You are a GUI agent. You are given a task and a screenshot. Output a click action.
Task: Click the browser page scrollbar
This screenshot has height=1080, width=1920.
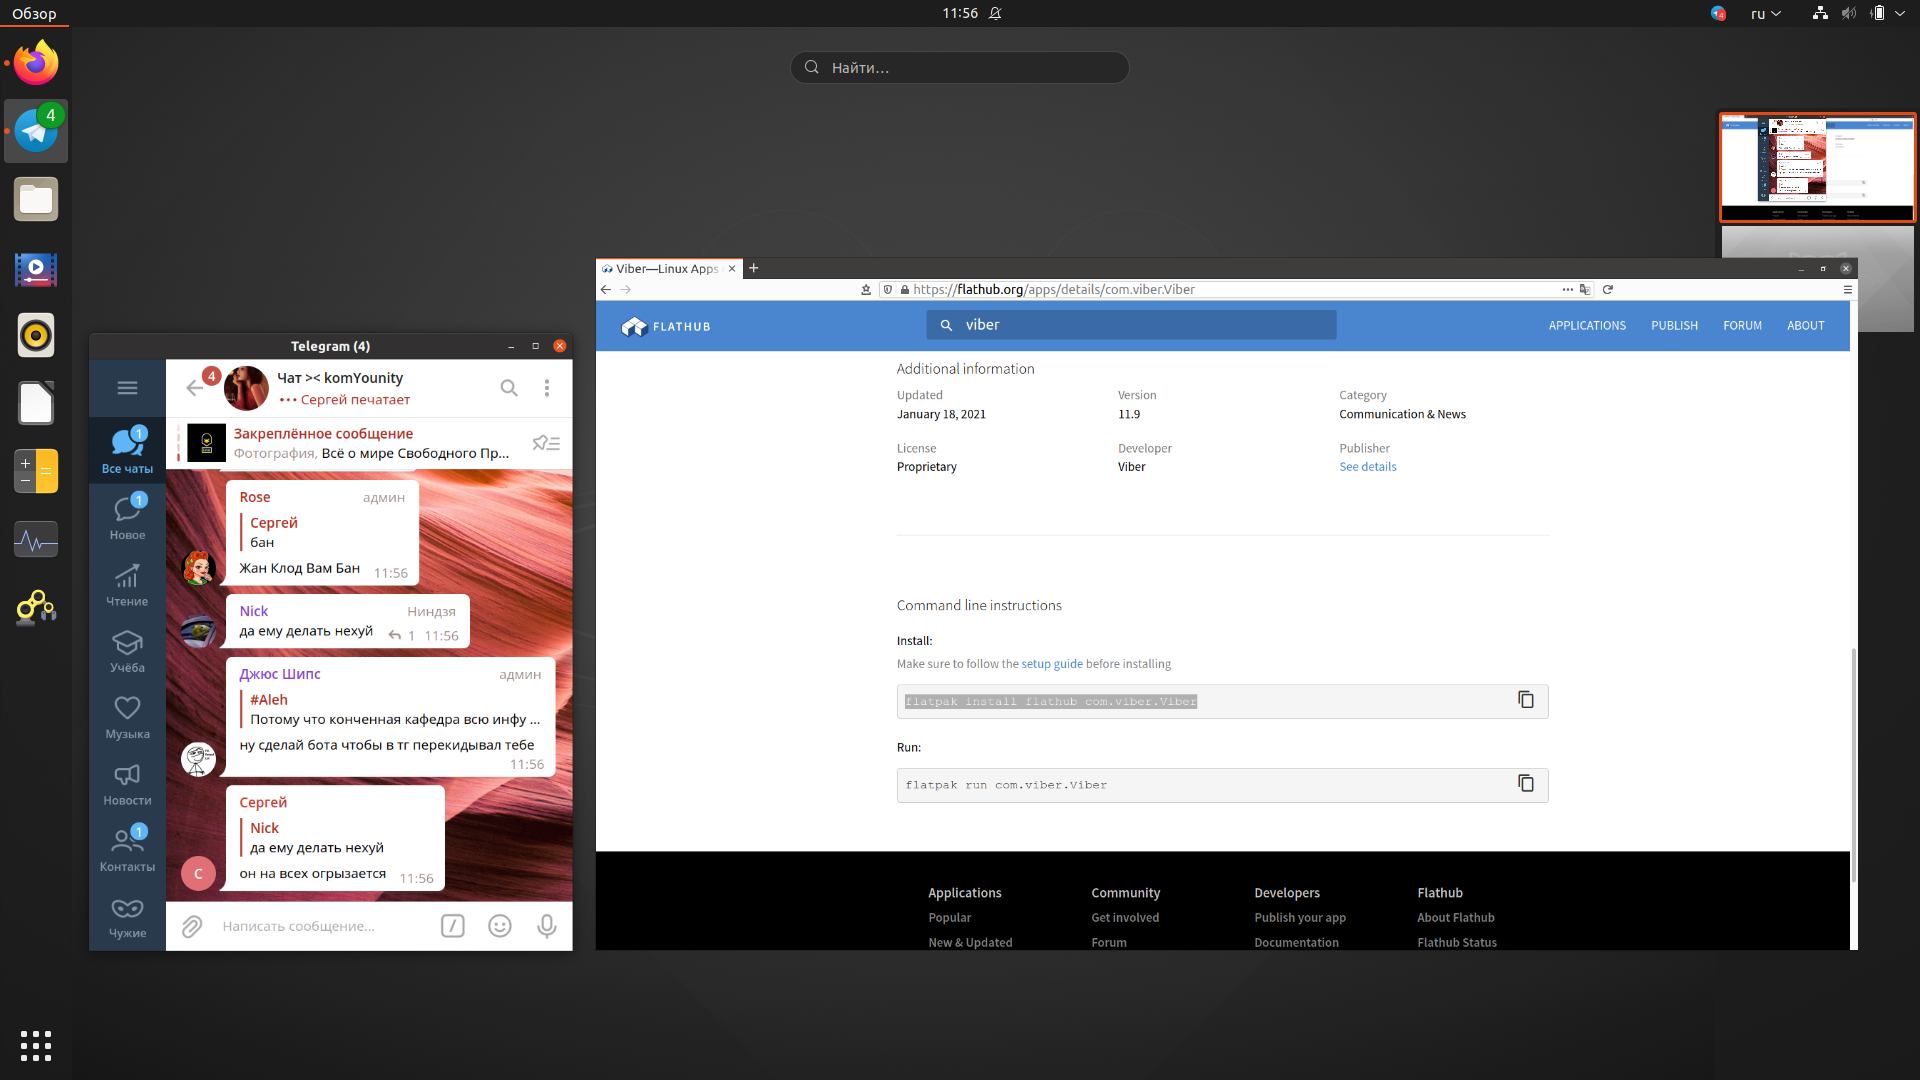pyautogui.click(x=1853, y=765)
